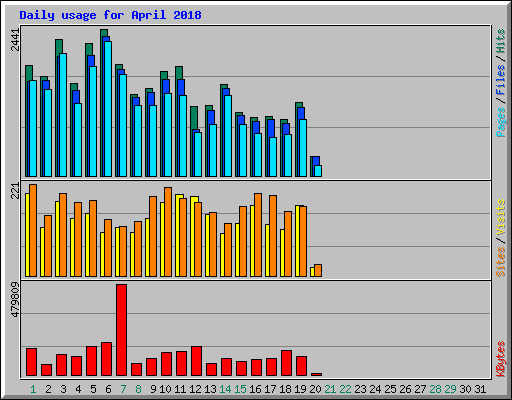Select day 24 on the x-axis

pos(375,389)
